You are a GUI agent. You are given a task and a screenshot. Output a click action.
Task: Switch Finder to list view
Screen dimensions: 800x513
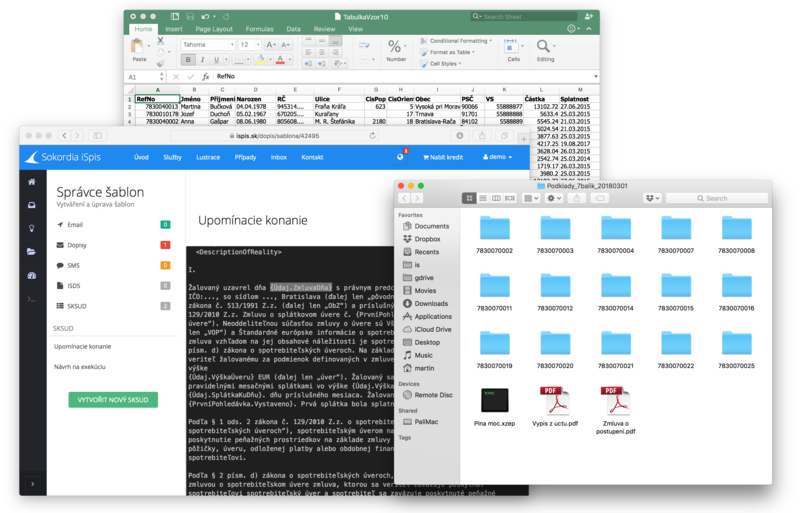(x=482, y=198)
